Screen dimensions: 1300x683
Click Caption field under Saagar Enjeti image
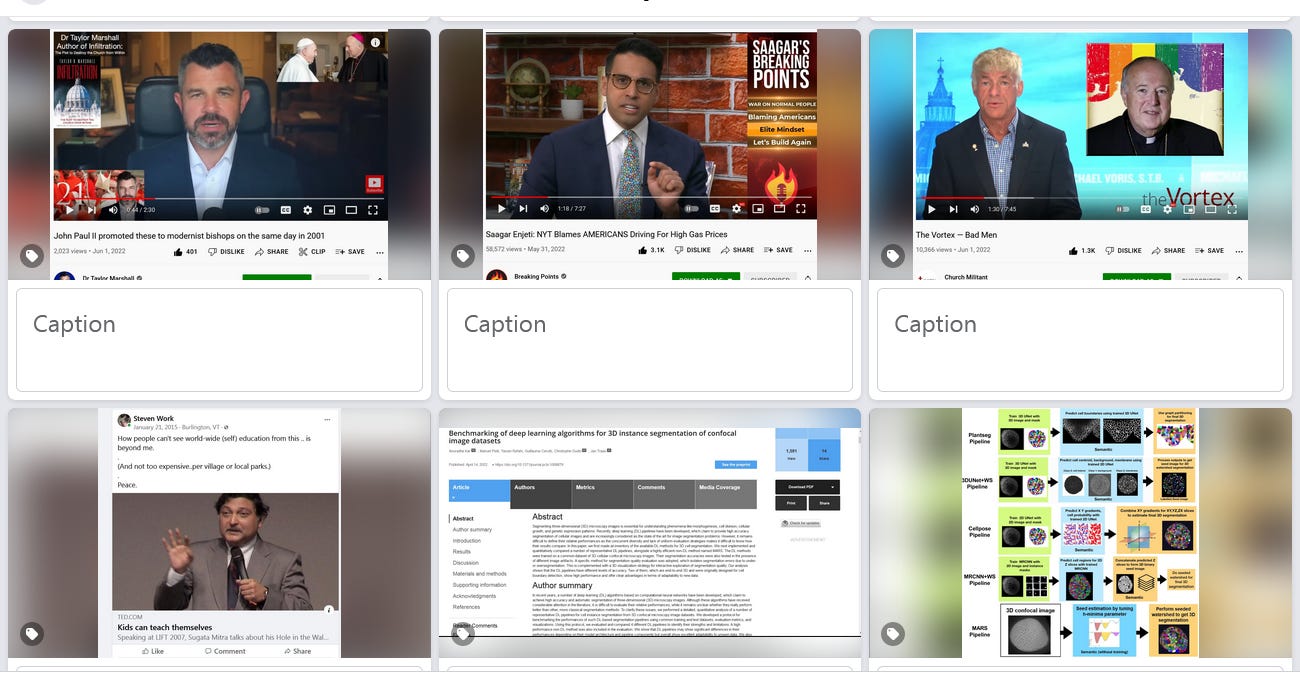point(650,340)
